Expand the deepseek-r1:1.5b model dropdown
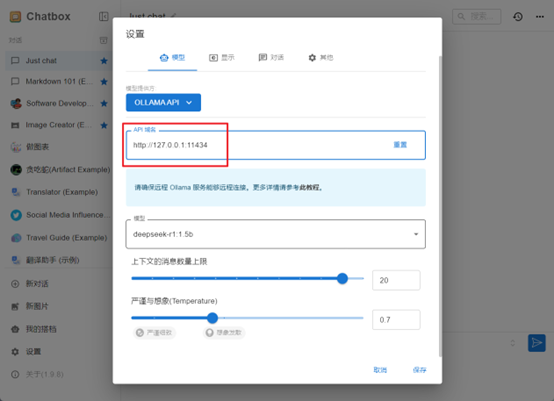 pyautogui.click(x=276, y=234)
